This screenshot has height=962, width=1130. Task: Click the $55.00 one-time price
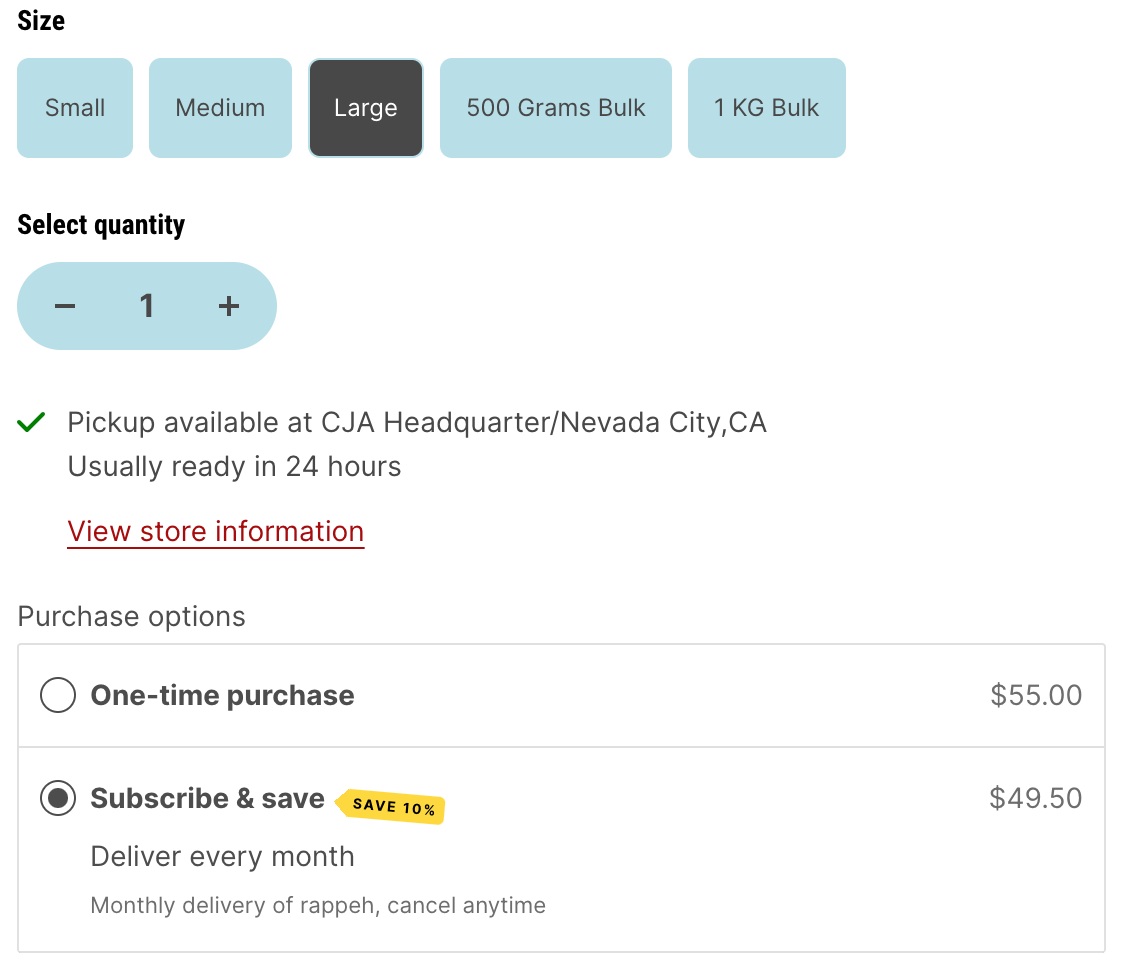click(x=1036, y=696)
